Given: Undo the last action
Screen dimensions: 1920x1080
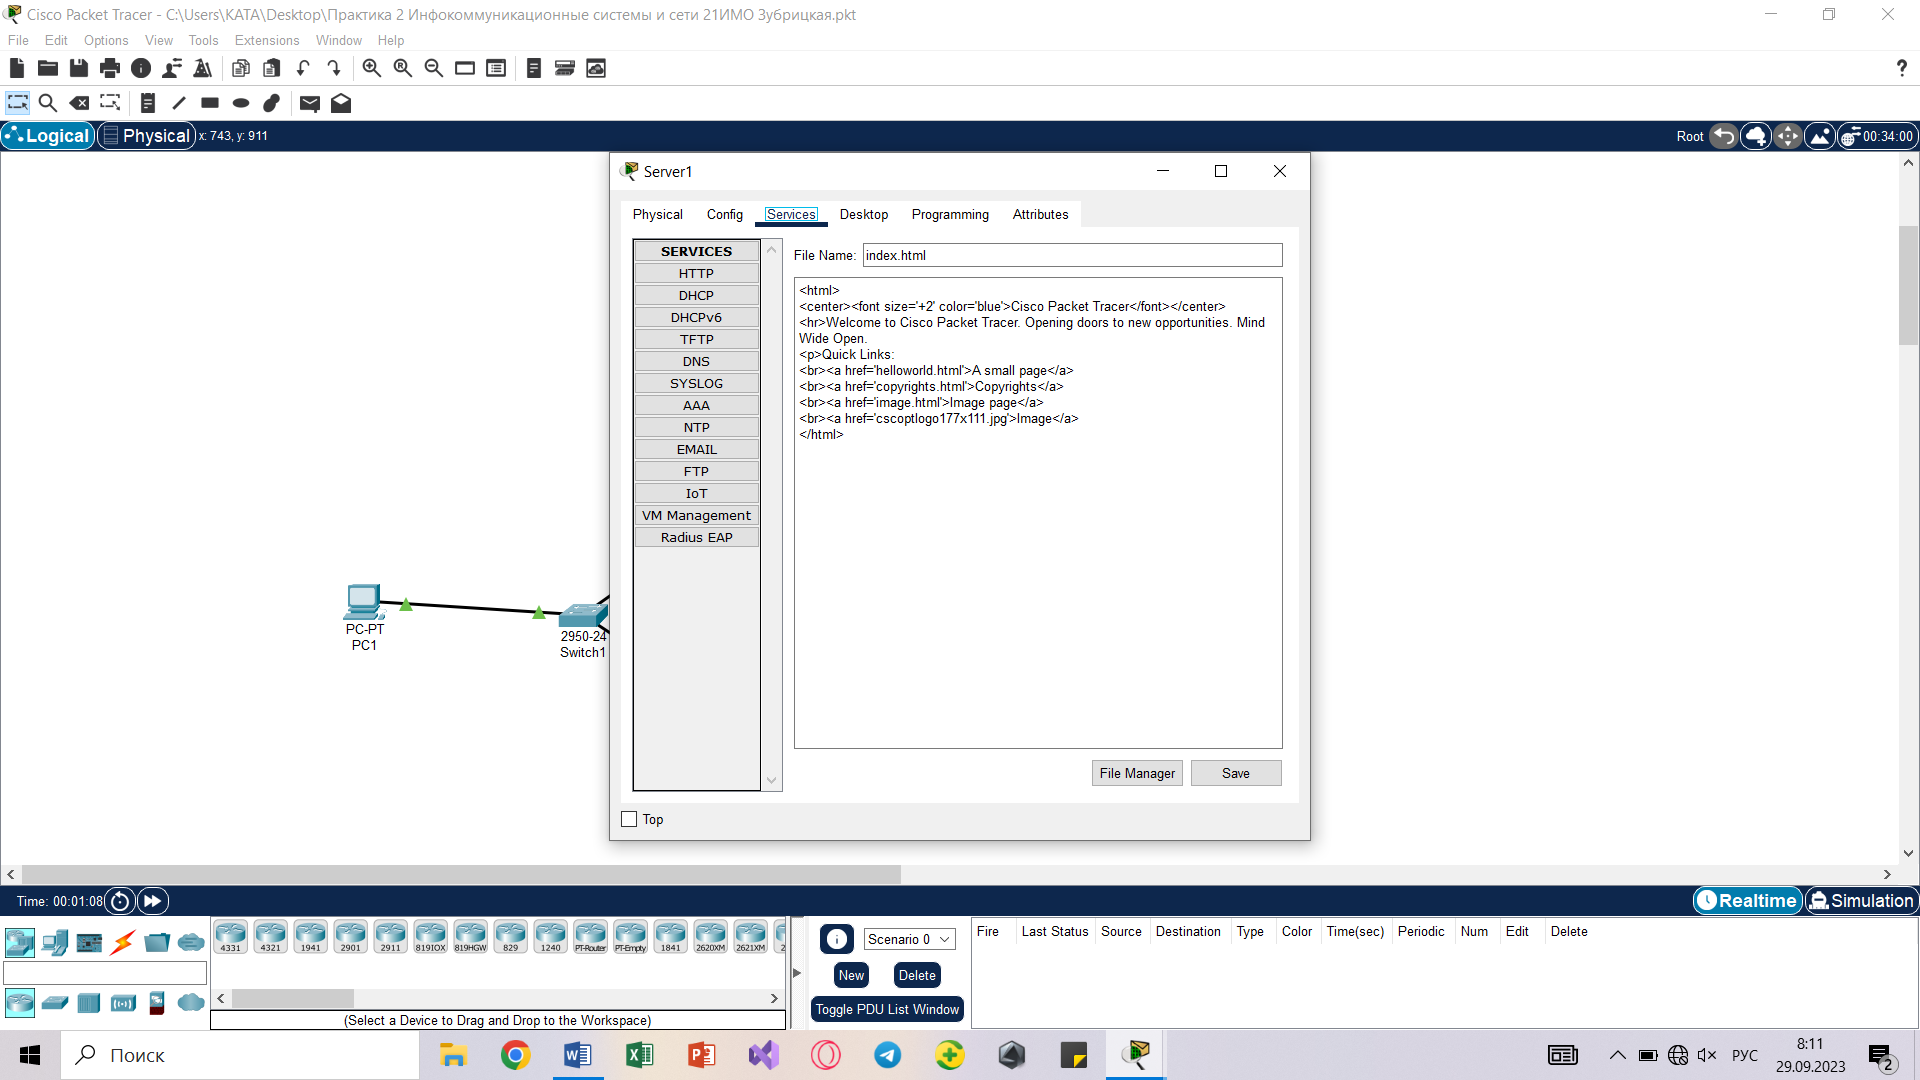Looking at the screenshot, I should tap(303, 68).
